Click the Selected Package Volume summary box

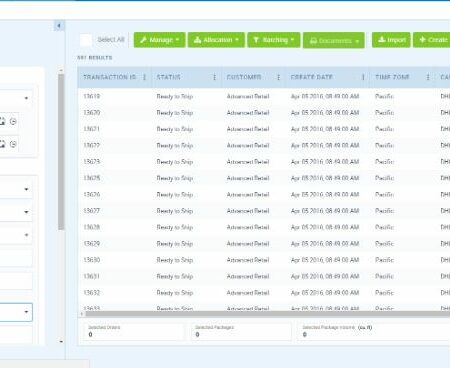coord(373,331)
